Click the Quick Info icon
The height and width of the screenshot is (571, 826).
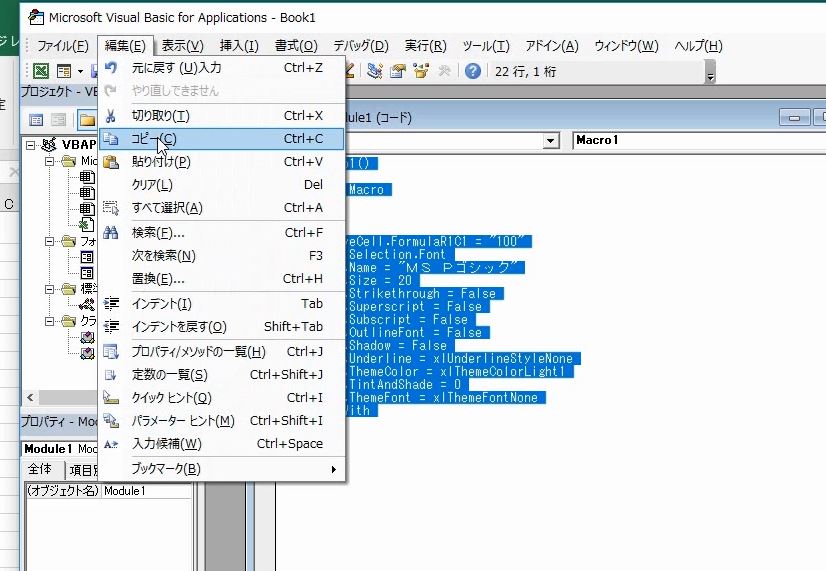tap(111, 398)
